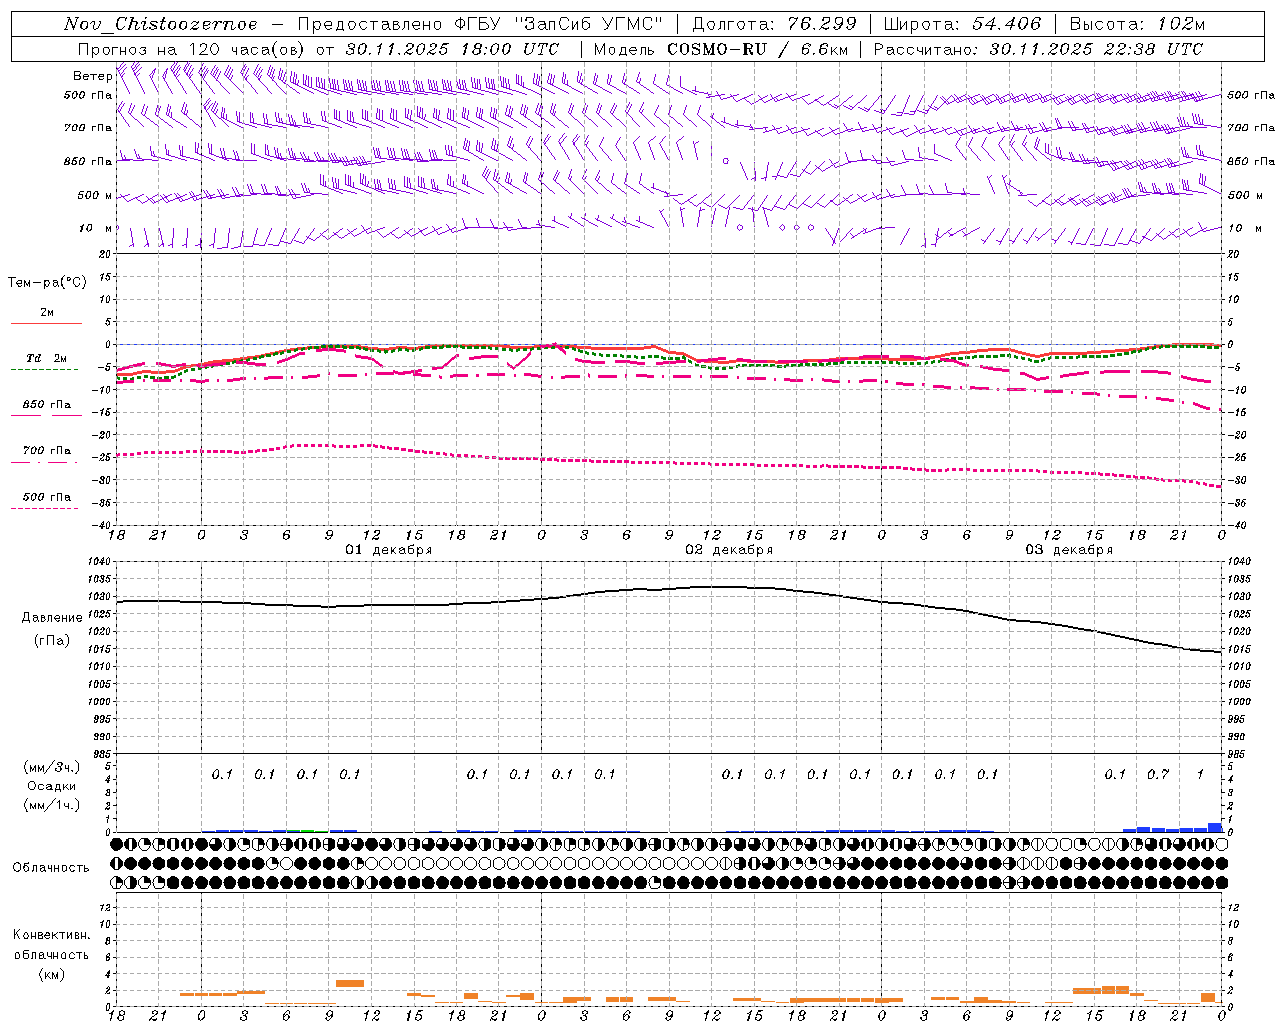Click the latitude value Широта: 54.406
The width and height of the screenshot is (1280, 1024).
[962, 24]
